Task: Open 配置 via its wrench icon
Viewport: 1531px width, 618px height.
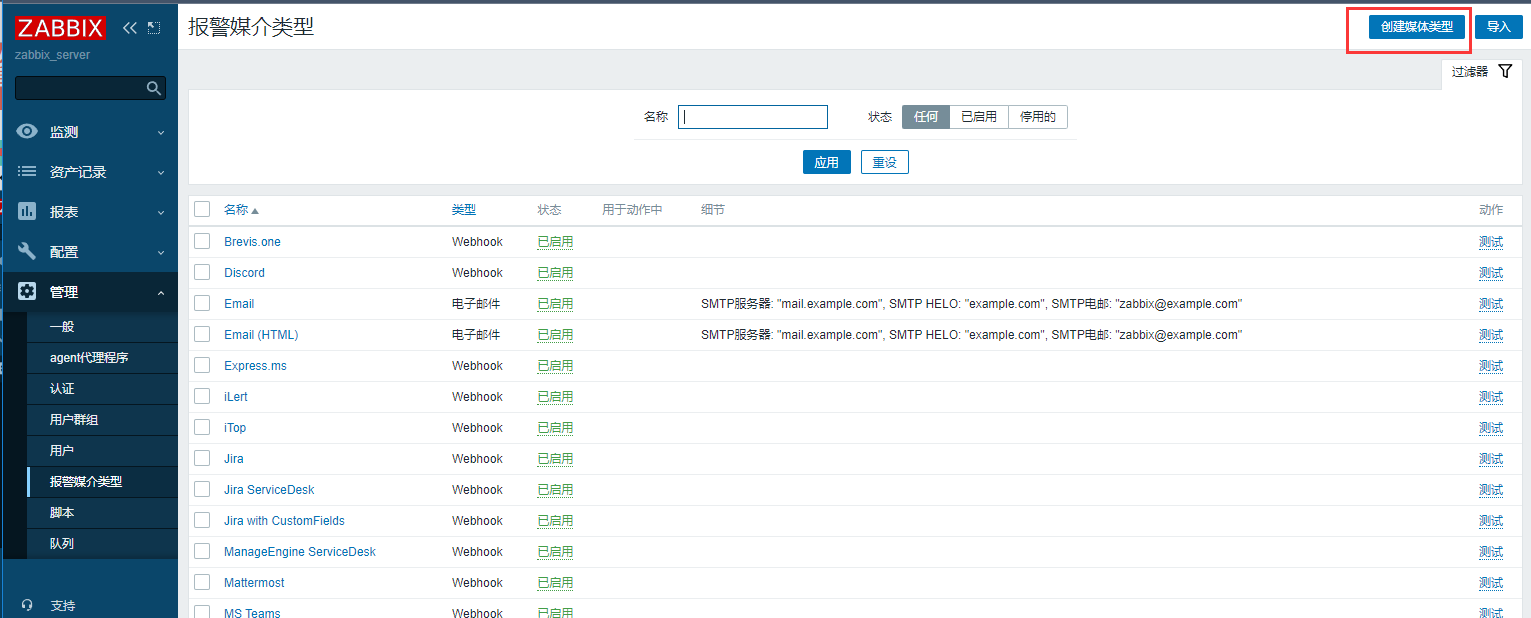Action: coord(27,251)
